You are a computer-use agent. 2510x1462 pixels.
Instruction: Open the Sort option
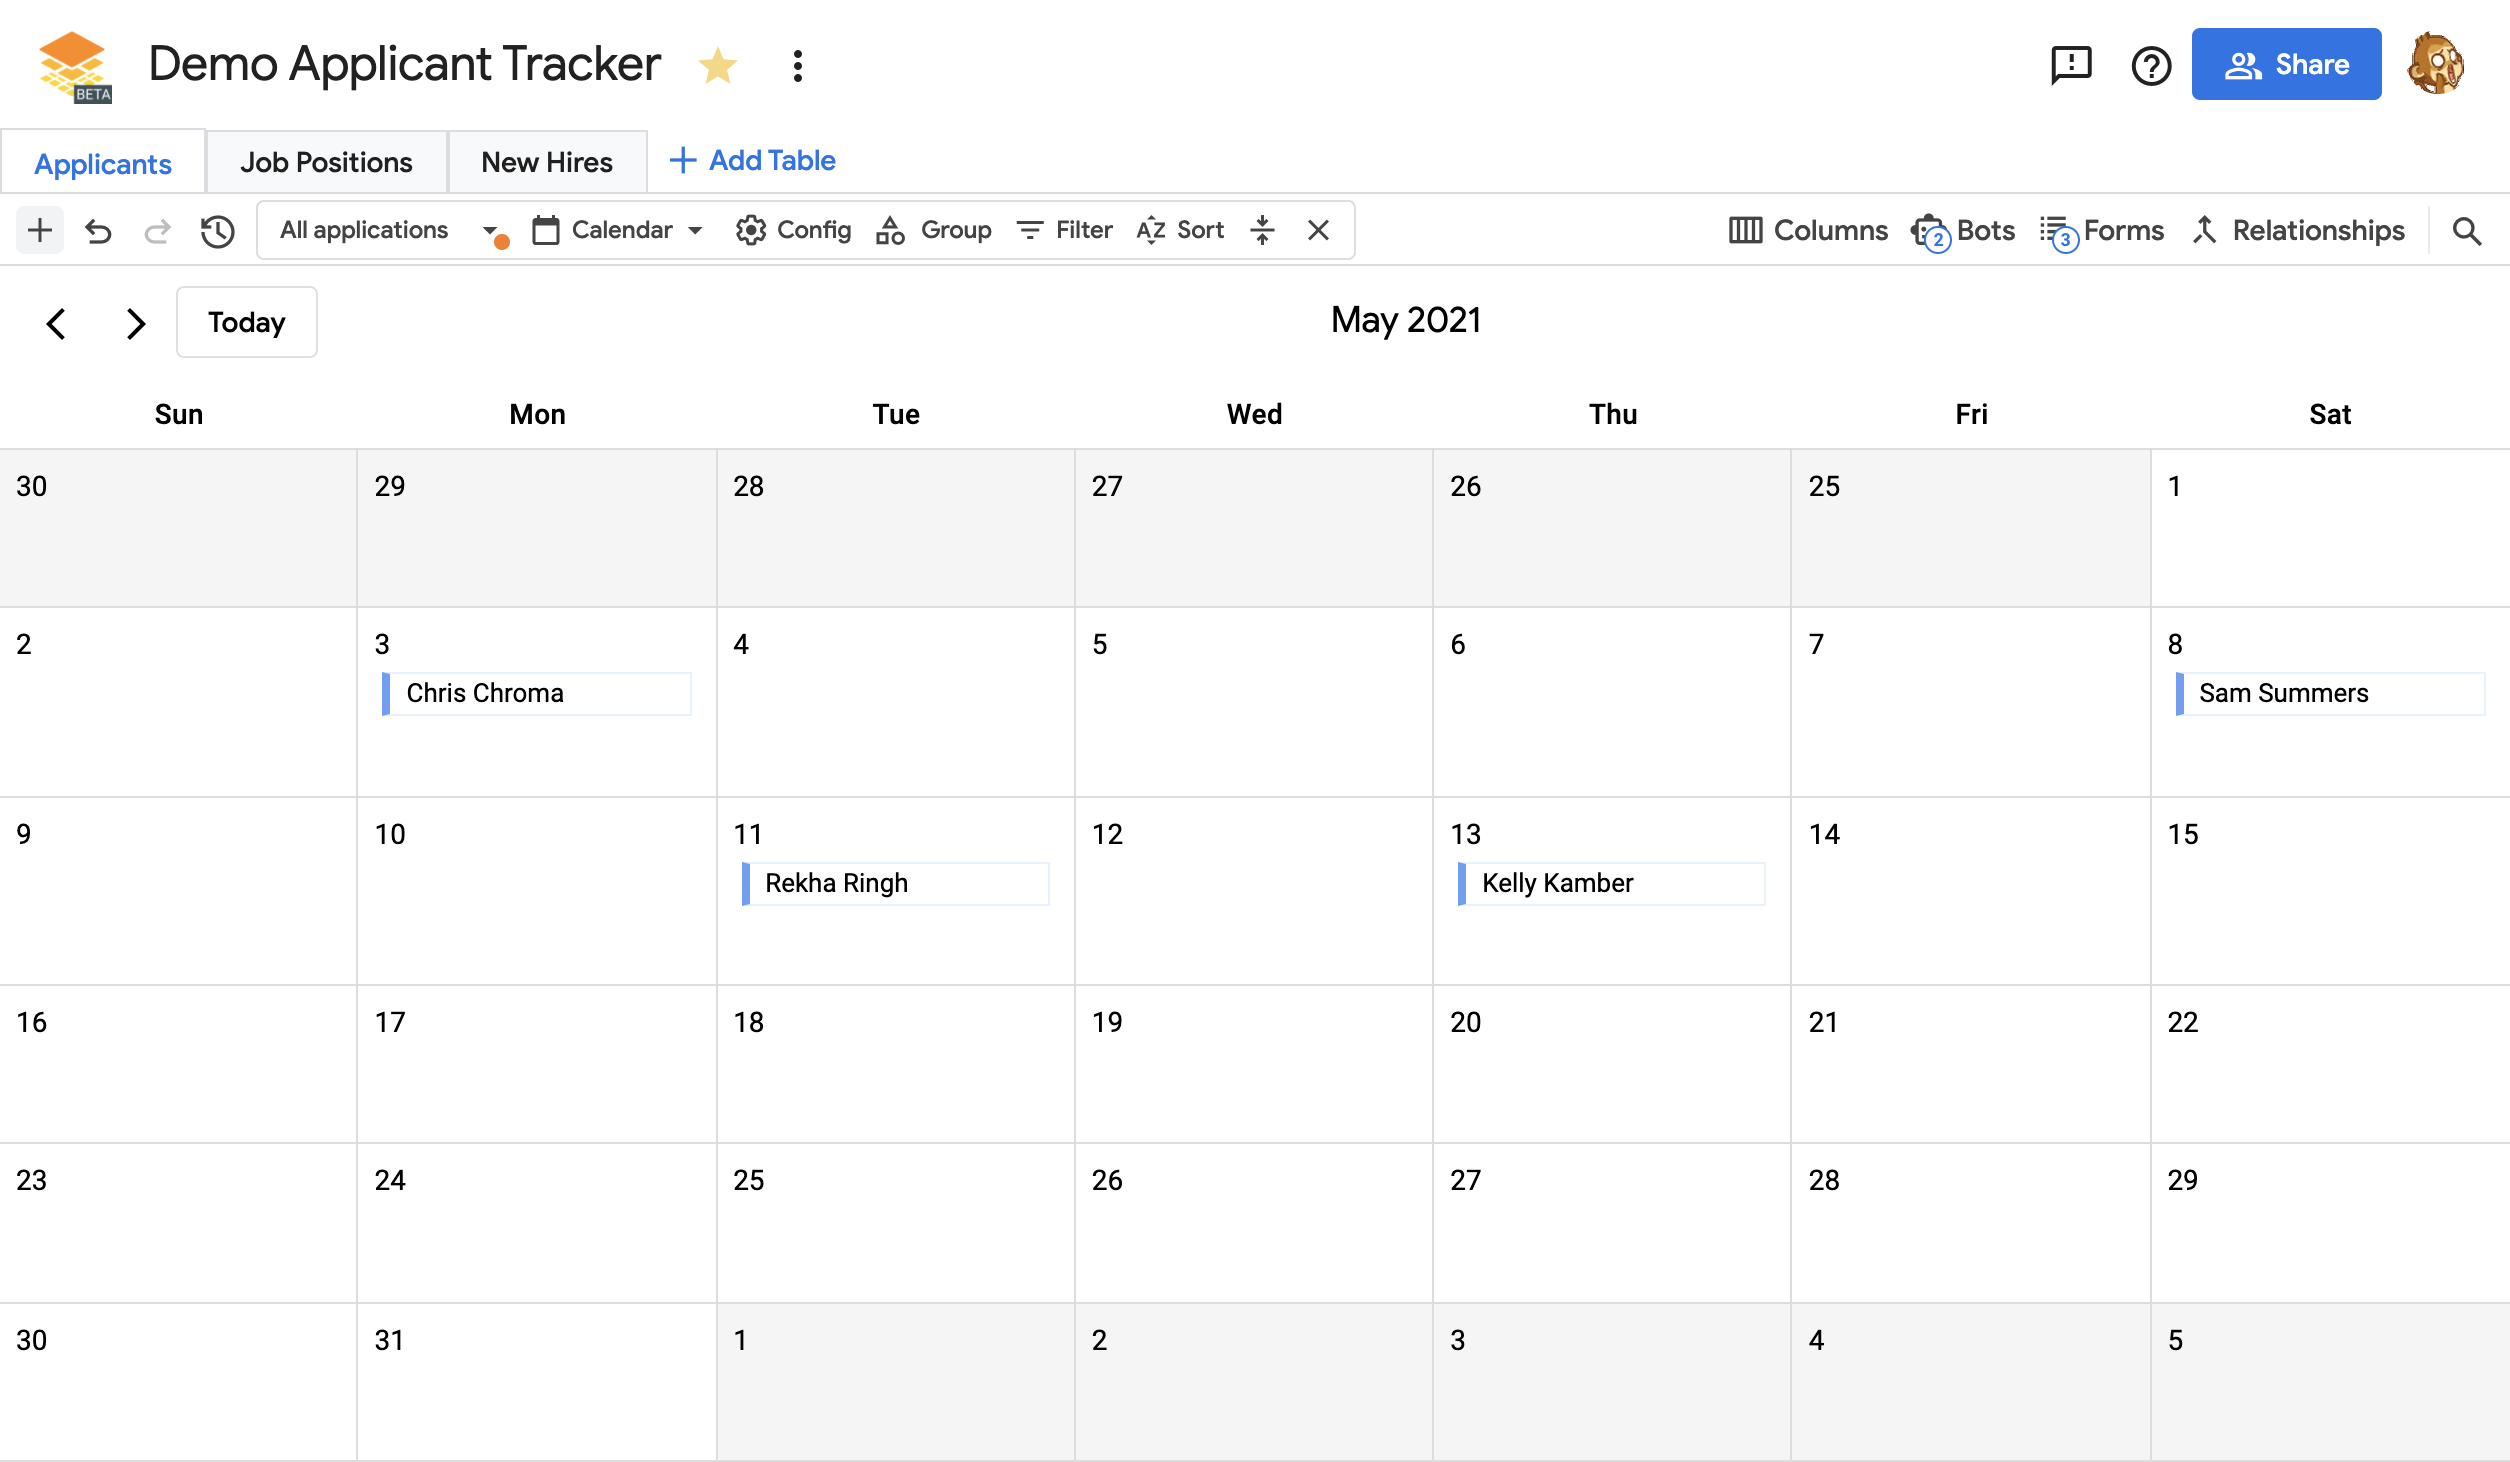coord(1180,230)
